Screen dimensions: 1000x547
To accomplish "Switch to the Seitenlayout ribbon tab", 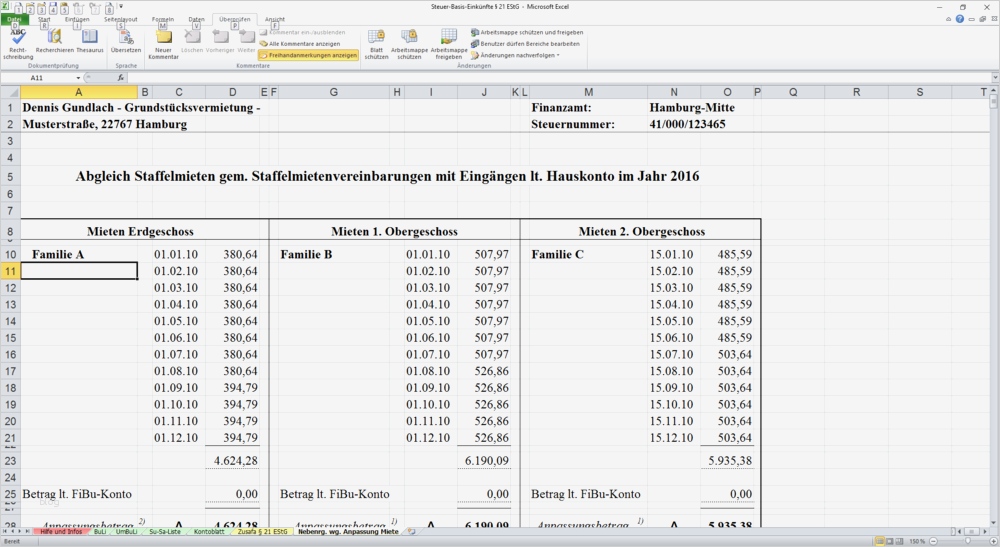I will pos(121,20).
